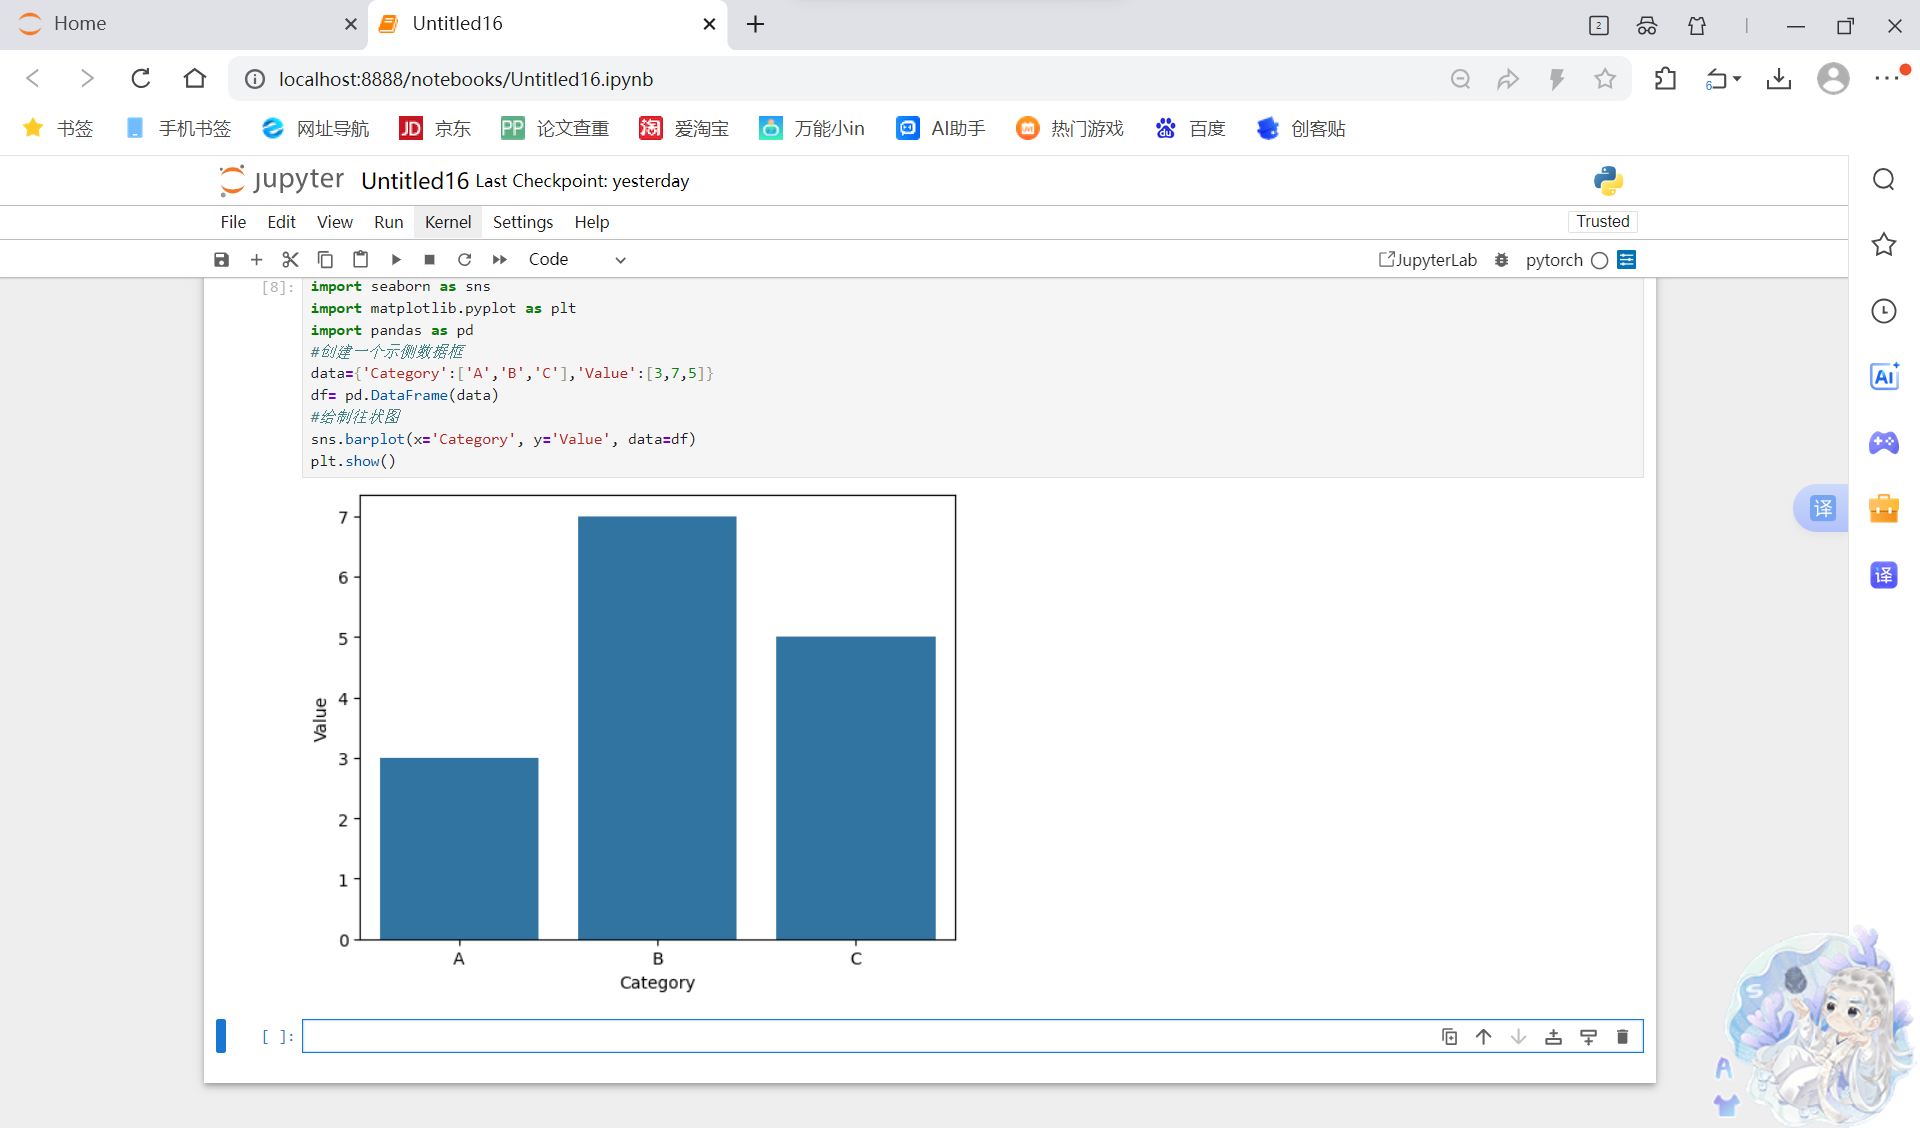Delete the active cell with the trash icon
The image size is (1920, 1128).
pos(1622,1037)
